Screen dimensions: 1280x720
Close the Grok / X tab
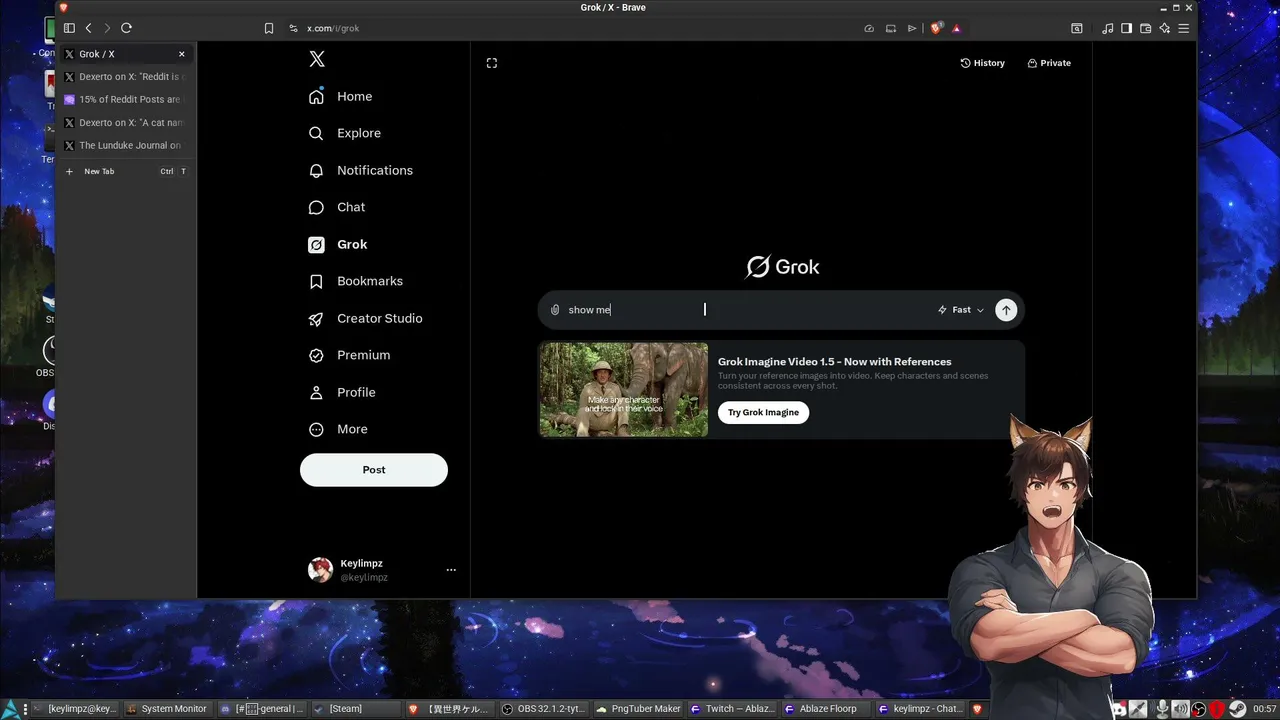(182, 54)
